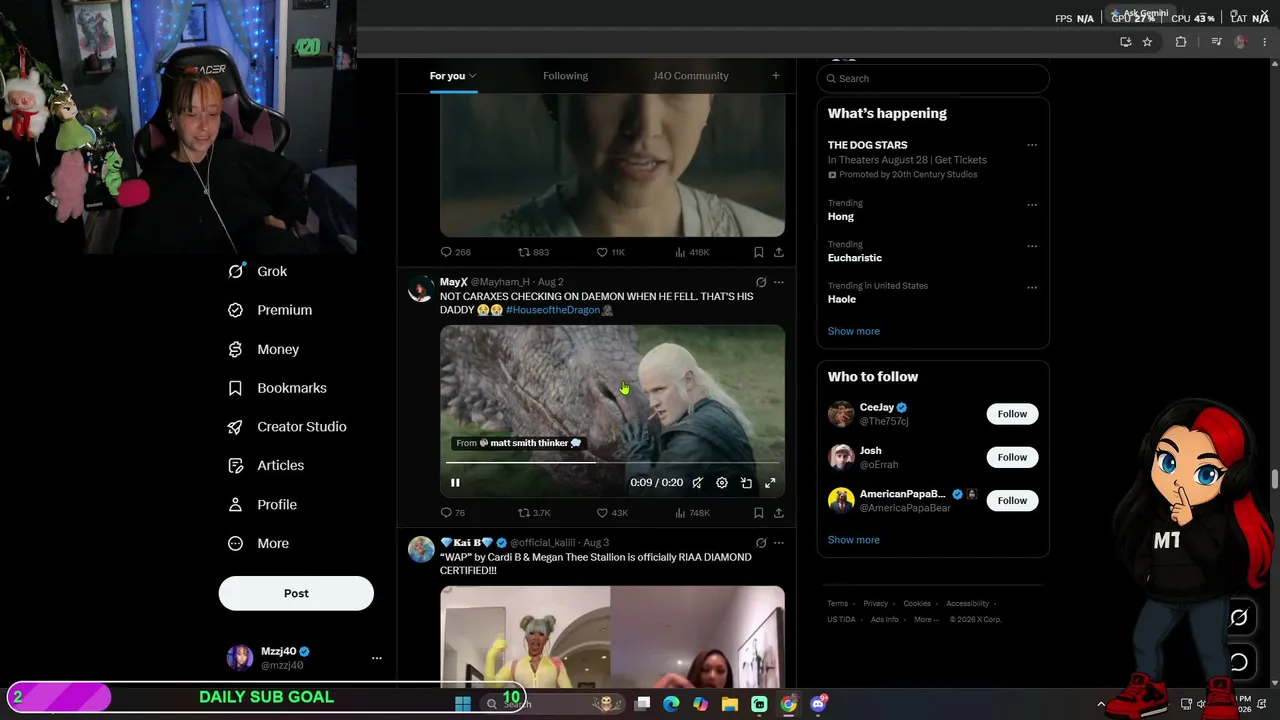This screenshot has height=720, width=1280.
Task: Open Grok from the sidebar
Action: [258, 271]
